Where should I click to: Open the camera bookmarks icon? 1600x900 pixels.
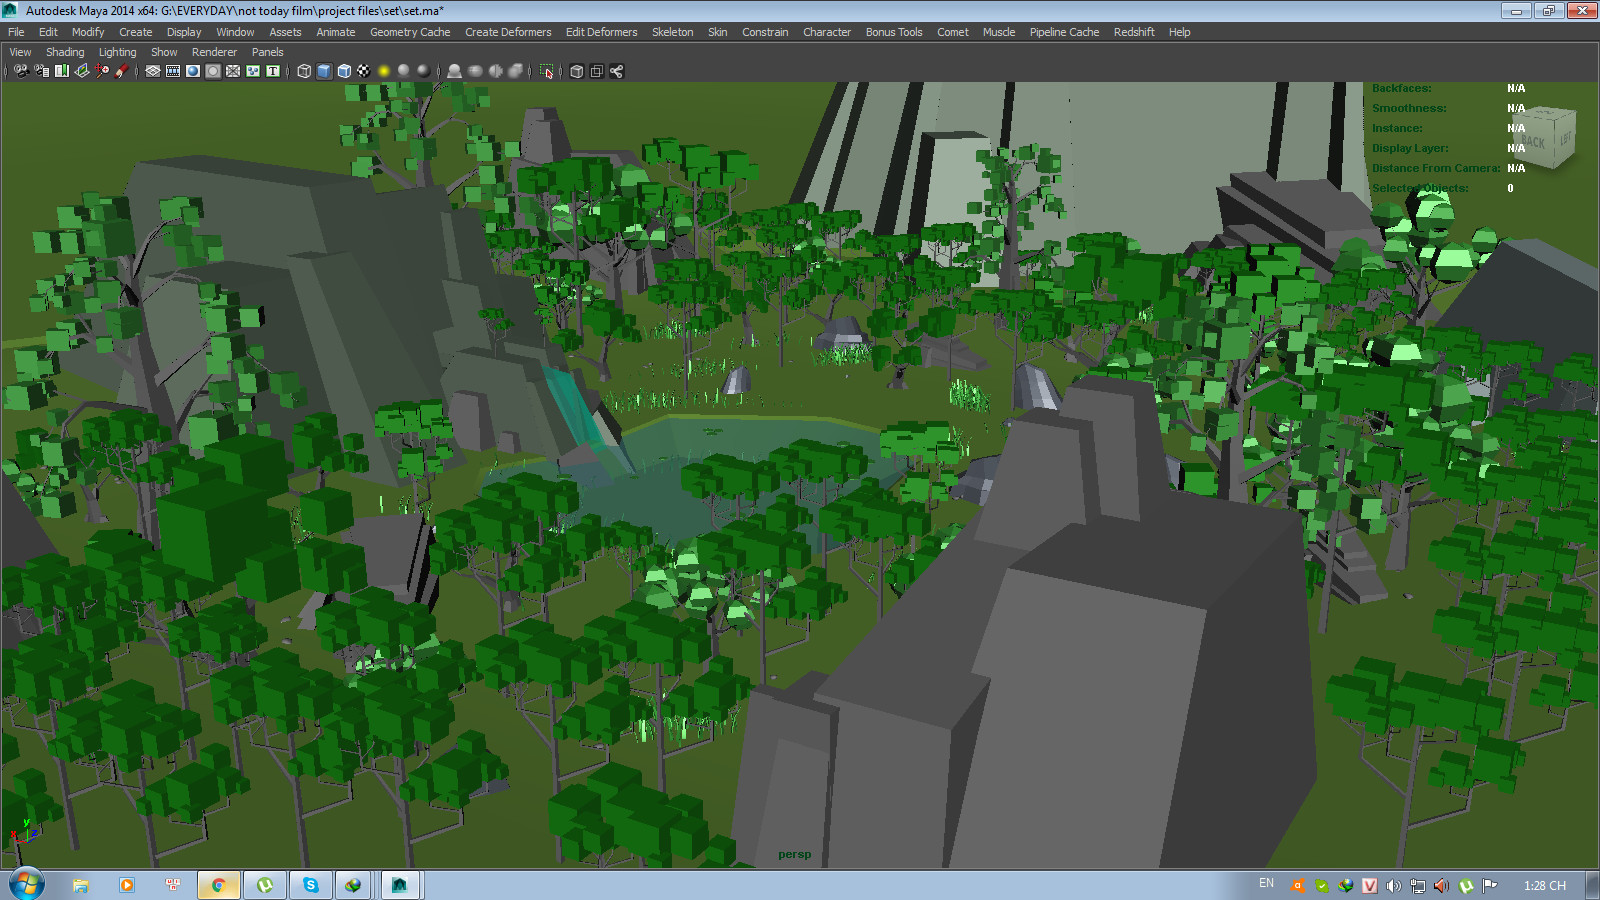(x=62, y=71)
